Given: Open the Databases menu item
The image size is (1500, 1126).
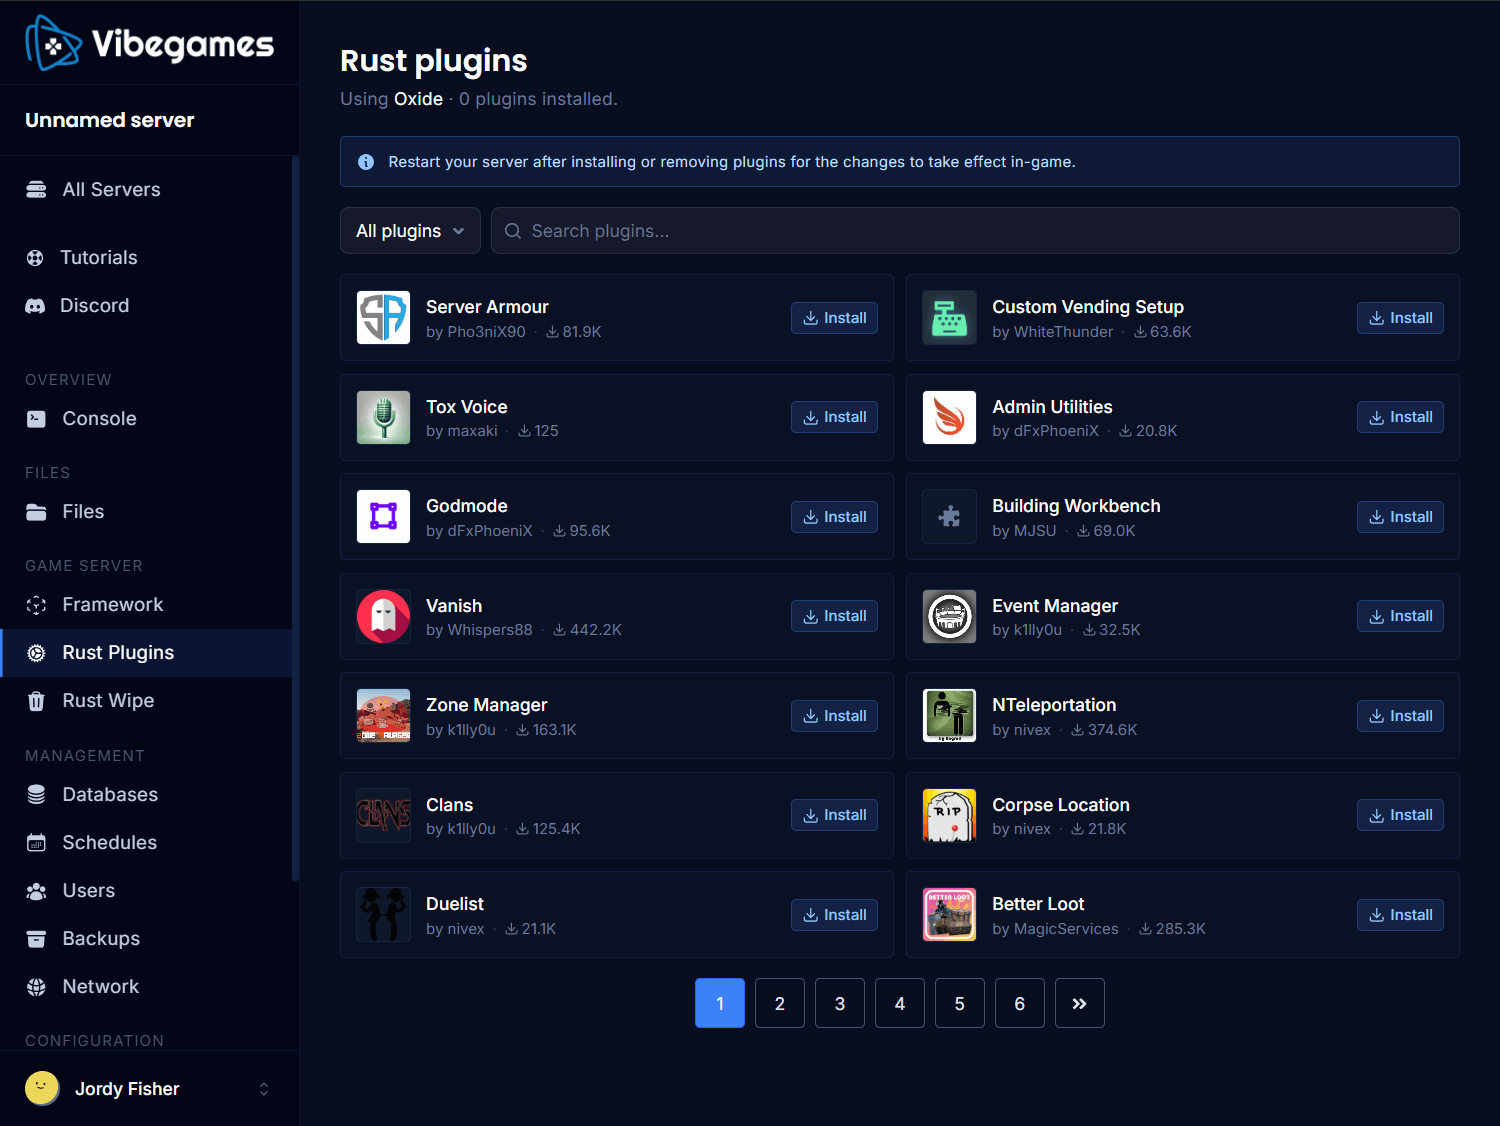Looking at the screenshot, I should 146,795.
